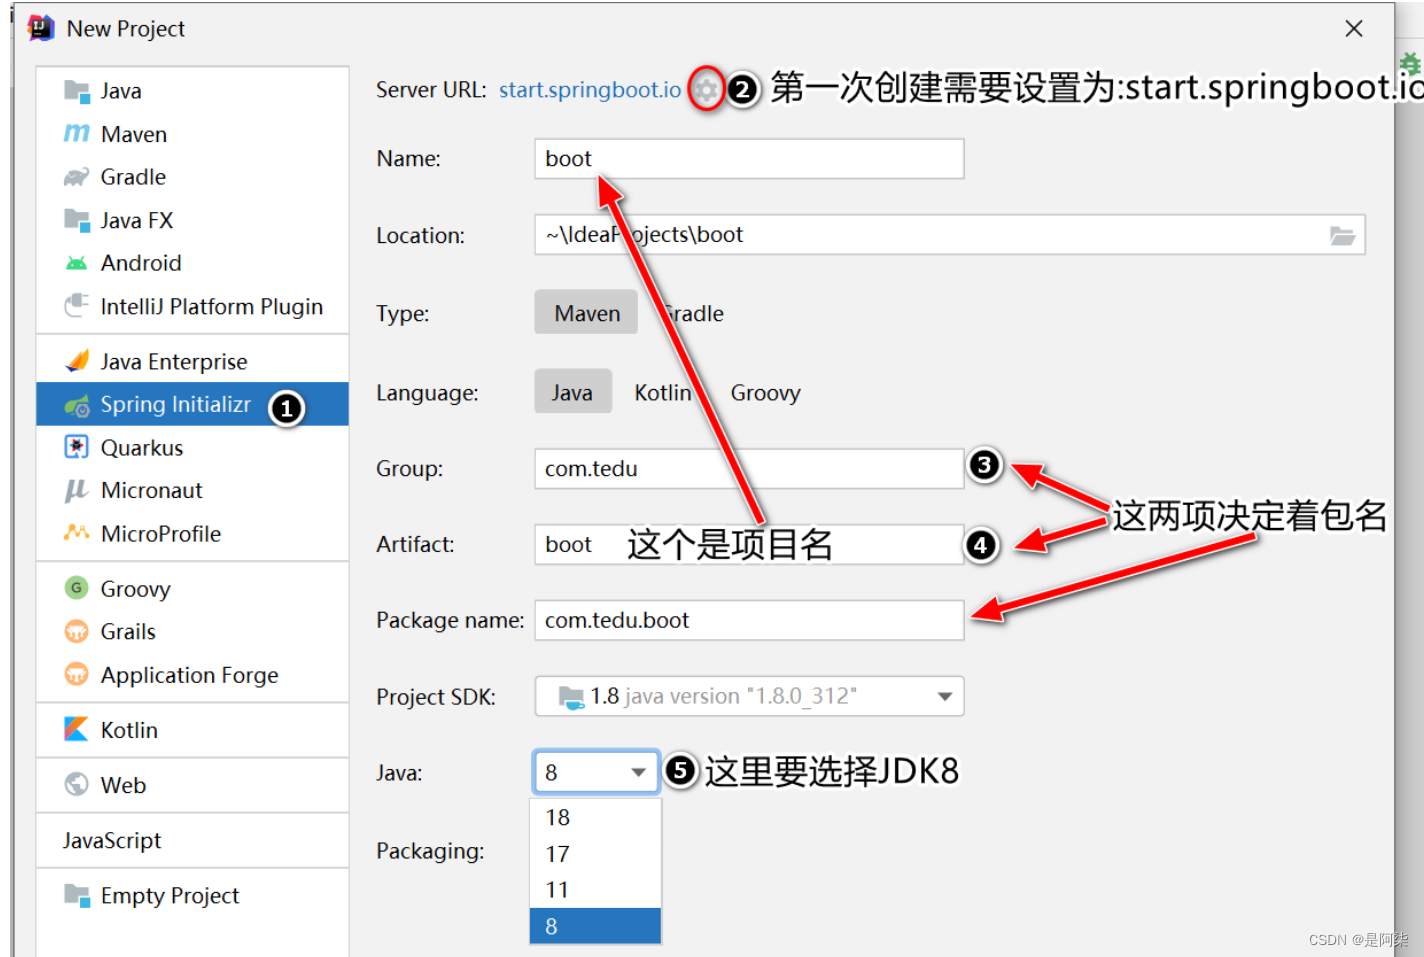Select Android entry in sidebar list
This screenshot has width=1424, height=957.
coord(192,263)
